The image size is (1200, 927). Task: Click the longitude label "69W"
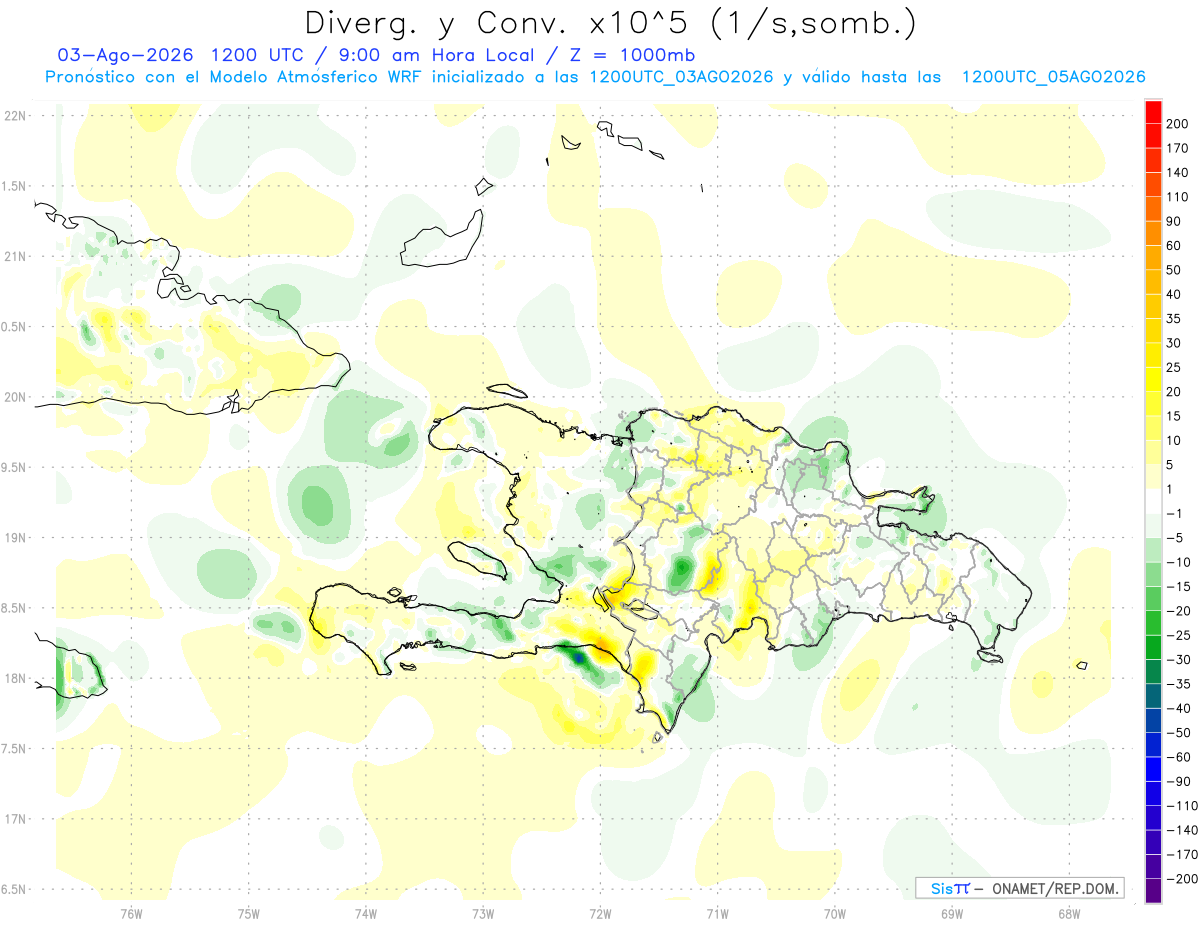point(951,913)
